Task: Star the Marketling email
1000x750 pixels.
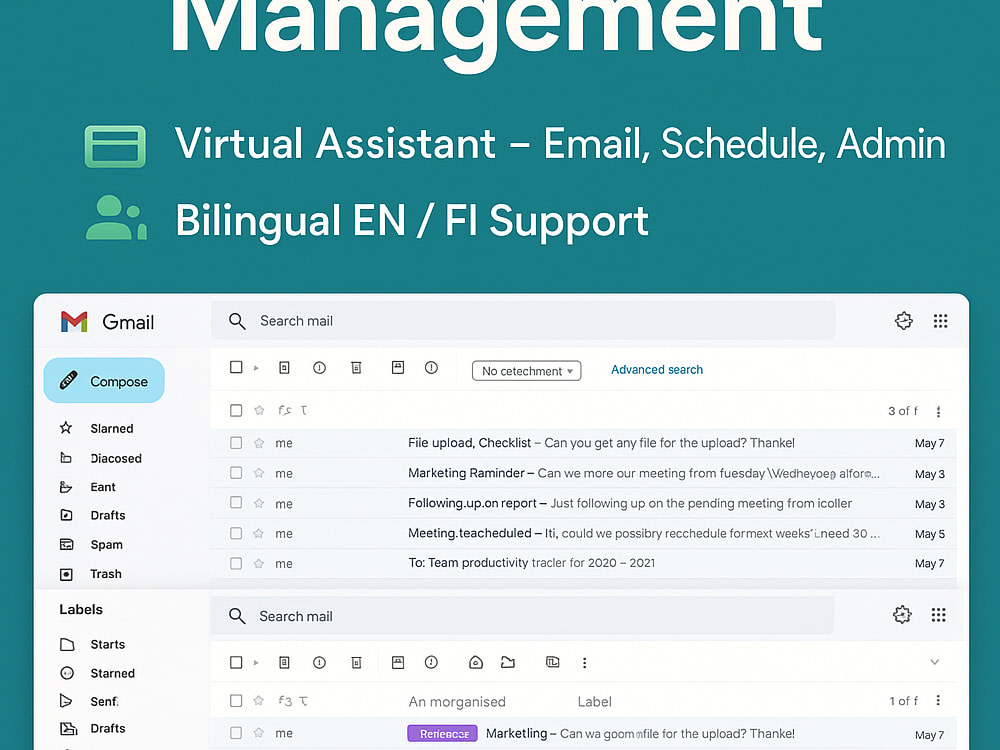Action: (x=259, y=733)
